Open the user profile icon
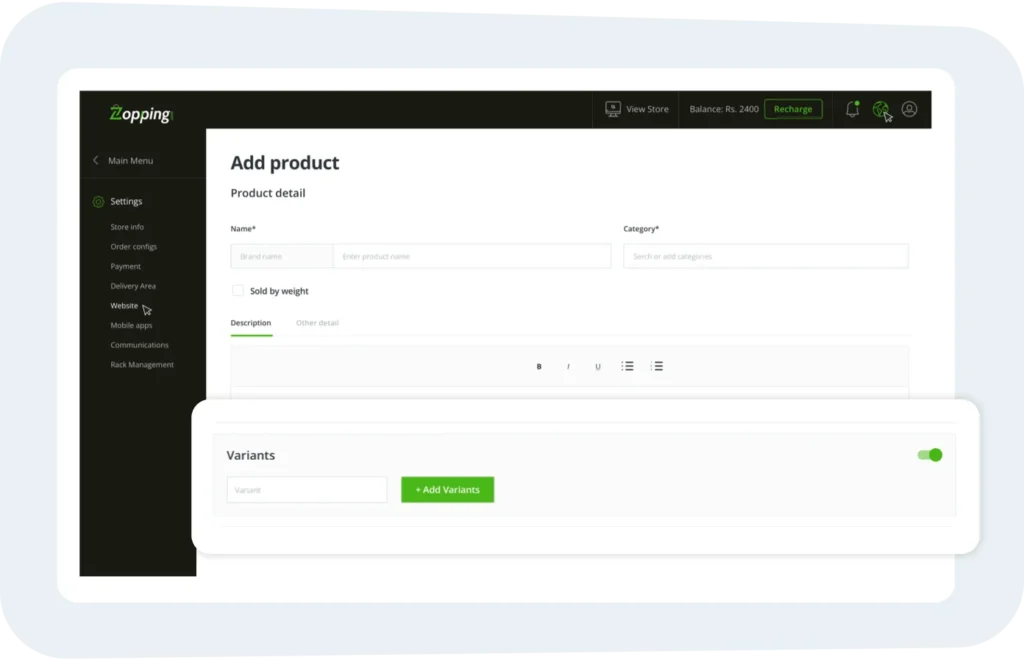1024x660 pixels. coord(909,109)
